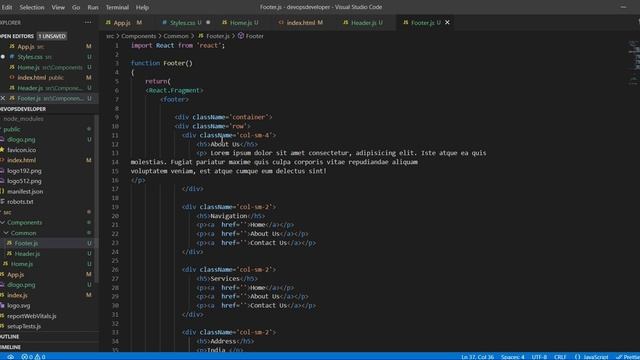
Task: Click the JS icon on the App.js tab
Action: click(x=108, y=22)
